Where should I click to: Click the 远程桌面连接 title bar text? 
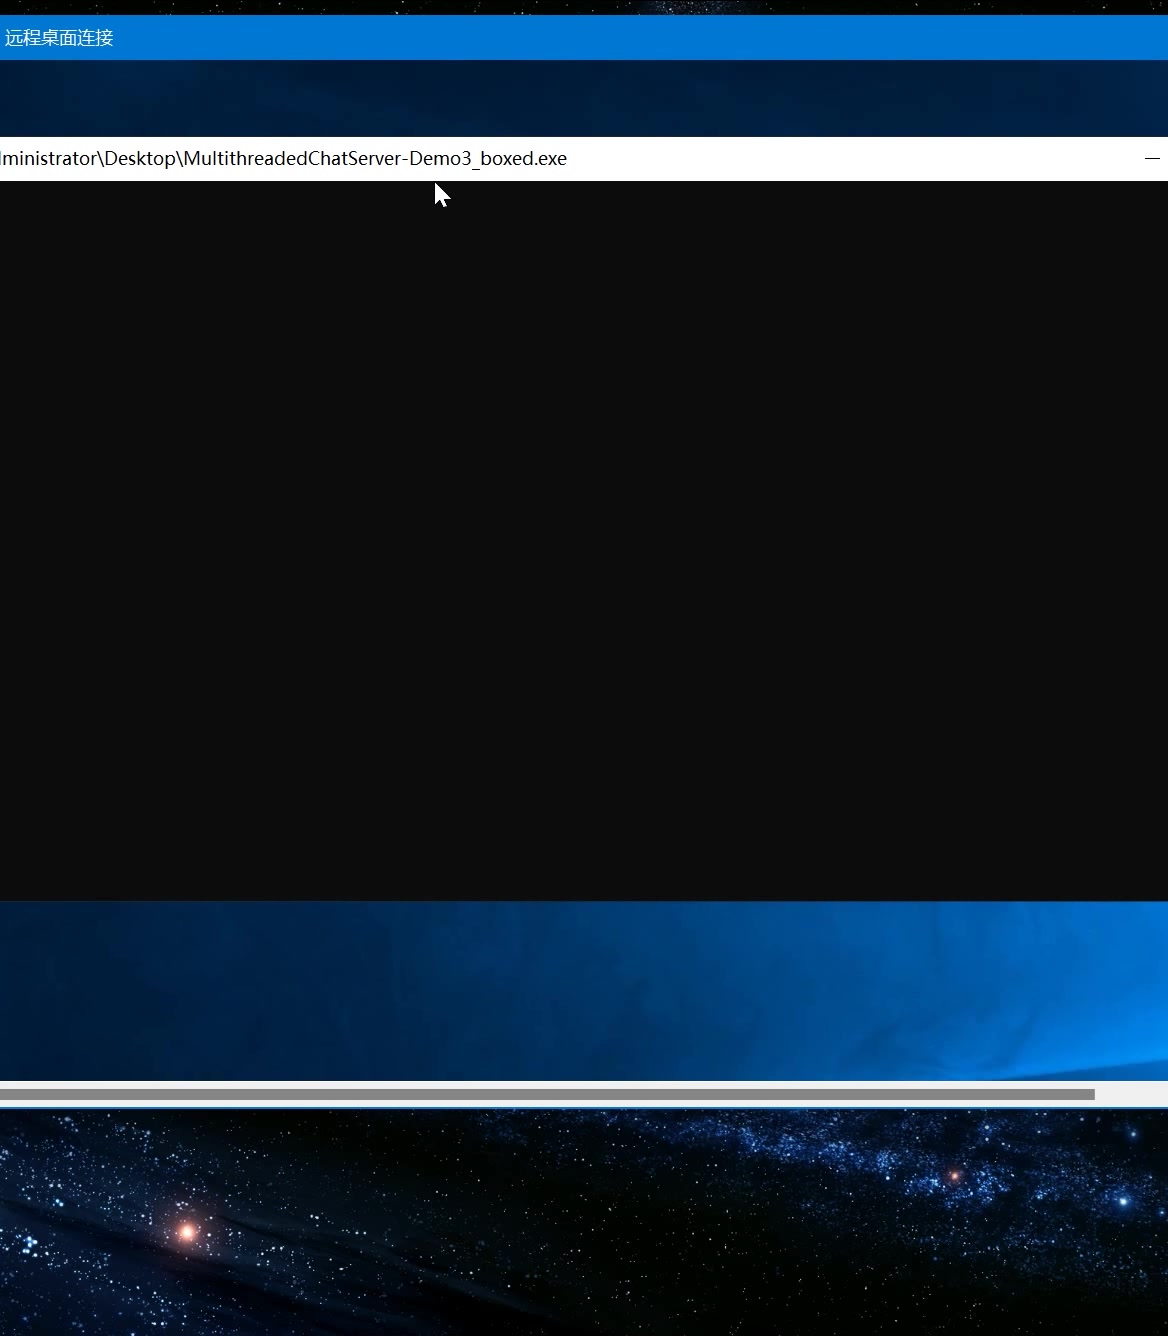[59, 38]
